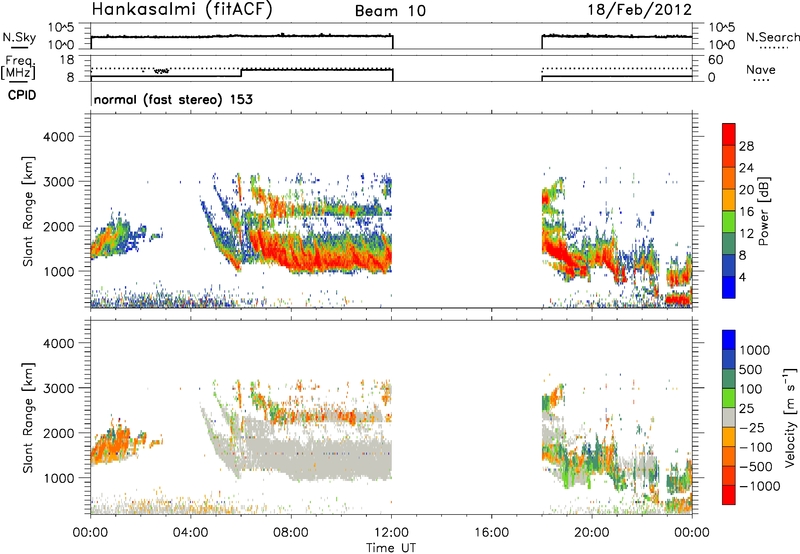Image resolution: width=800 pixels, height=554 pixels.
Task: Click the "Time UT" axis label
Action: pyautogui.click(x=391, y=548)
